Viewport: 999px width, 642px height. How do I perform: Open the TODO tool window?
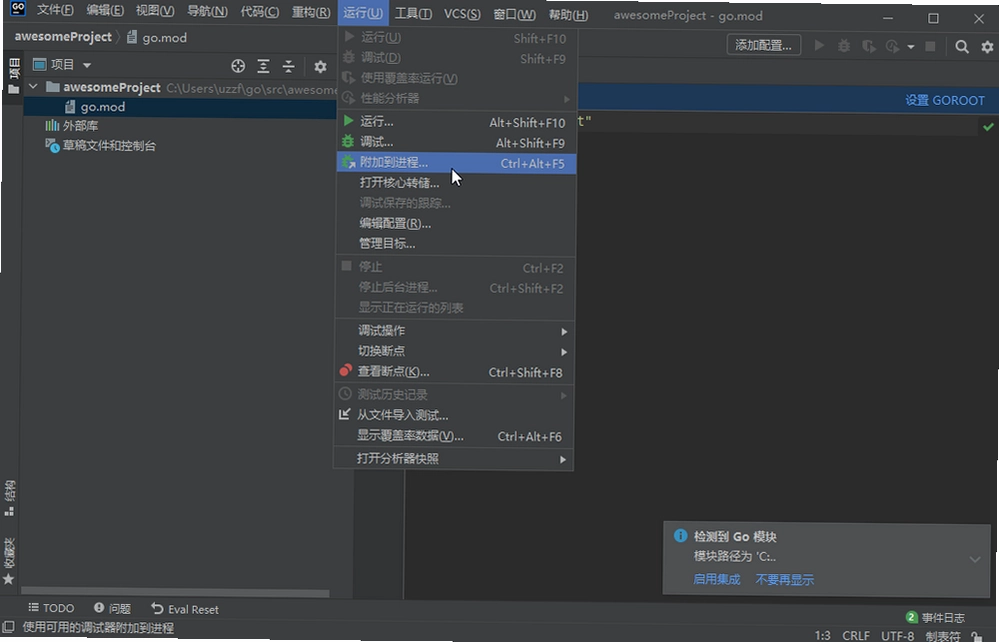coord(51,608)
